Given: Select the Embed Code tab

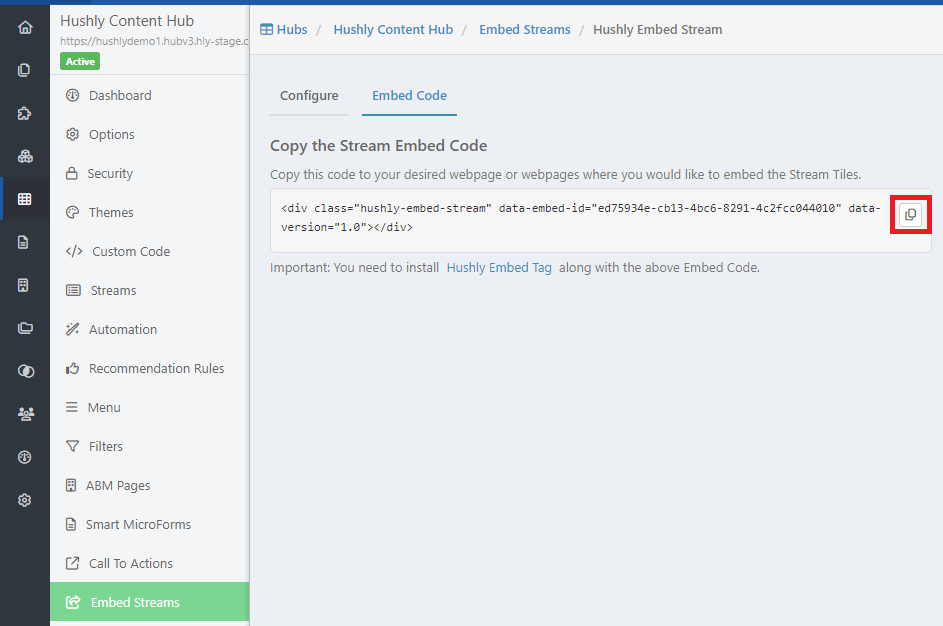Looking at the screenshot, I should (x=410, y=96).
